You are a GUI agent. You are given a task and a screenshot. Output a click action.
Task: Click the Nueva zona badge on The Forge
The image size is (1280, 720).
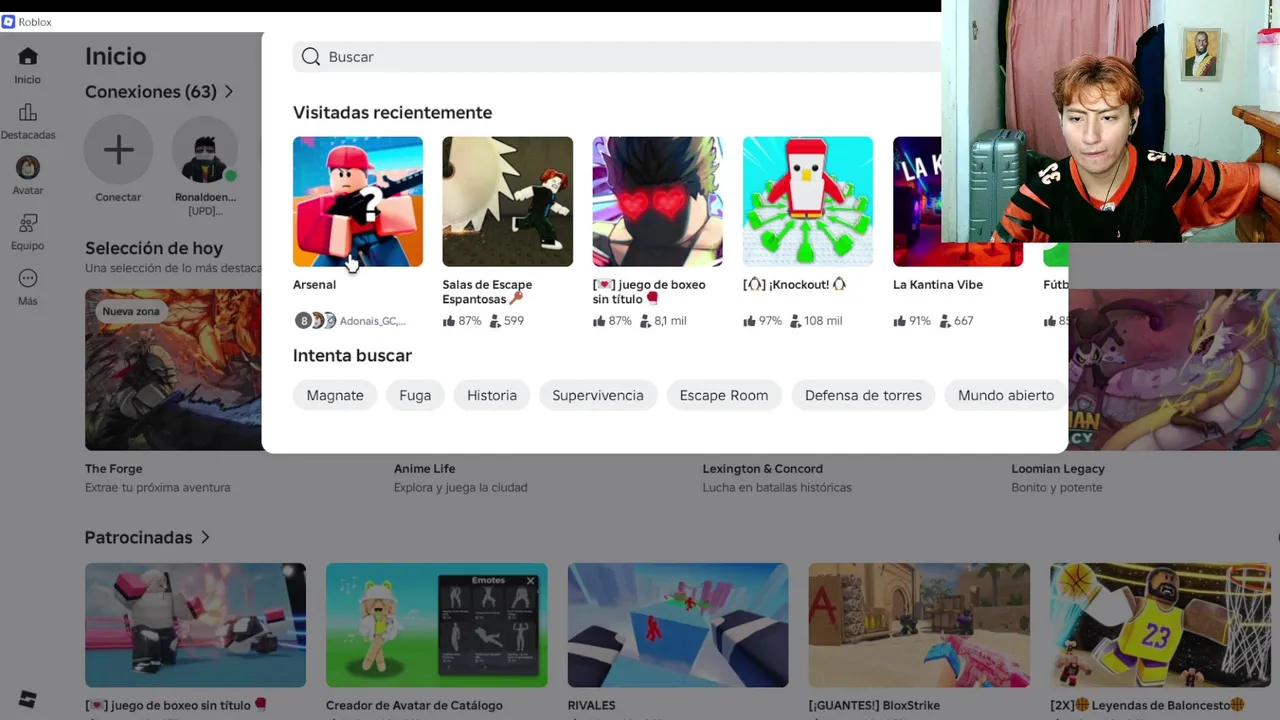(x=131, y=311)
